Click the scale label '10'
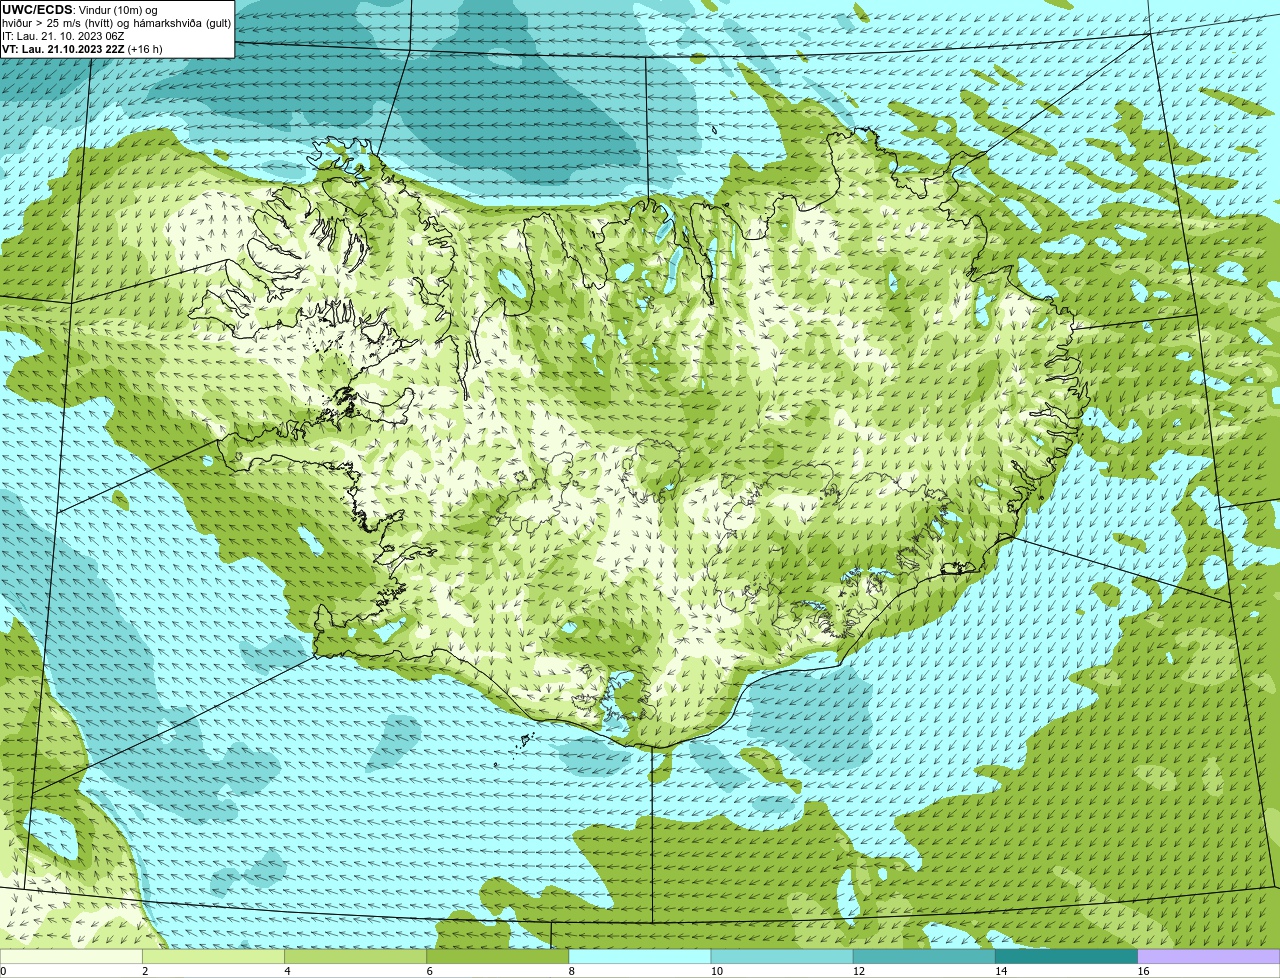This screenshot has width=1280, height=978. click(x=716, y=971)
